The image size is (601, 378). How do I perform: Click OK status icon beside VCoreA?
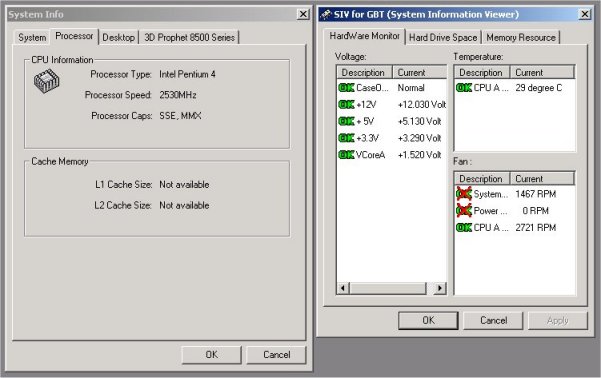(346, 155)
